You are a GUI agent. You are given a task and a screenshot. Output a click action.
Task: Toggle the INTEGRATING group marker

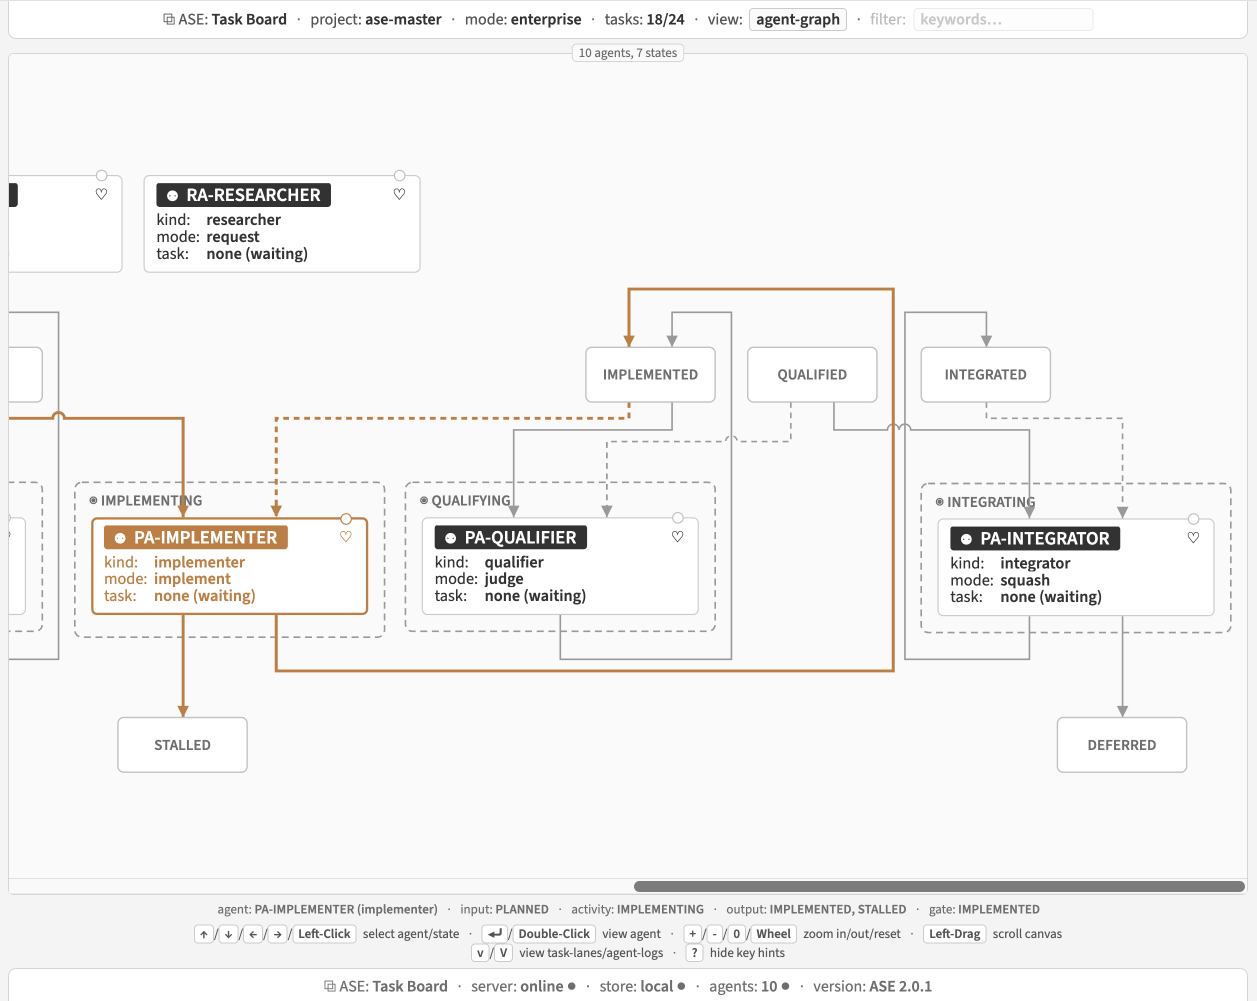(x=939, y=502)
